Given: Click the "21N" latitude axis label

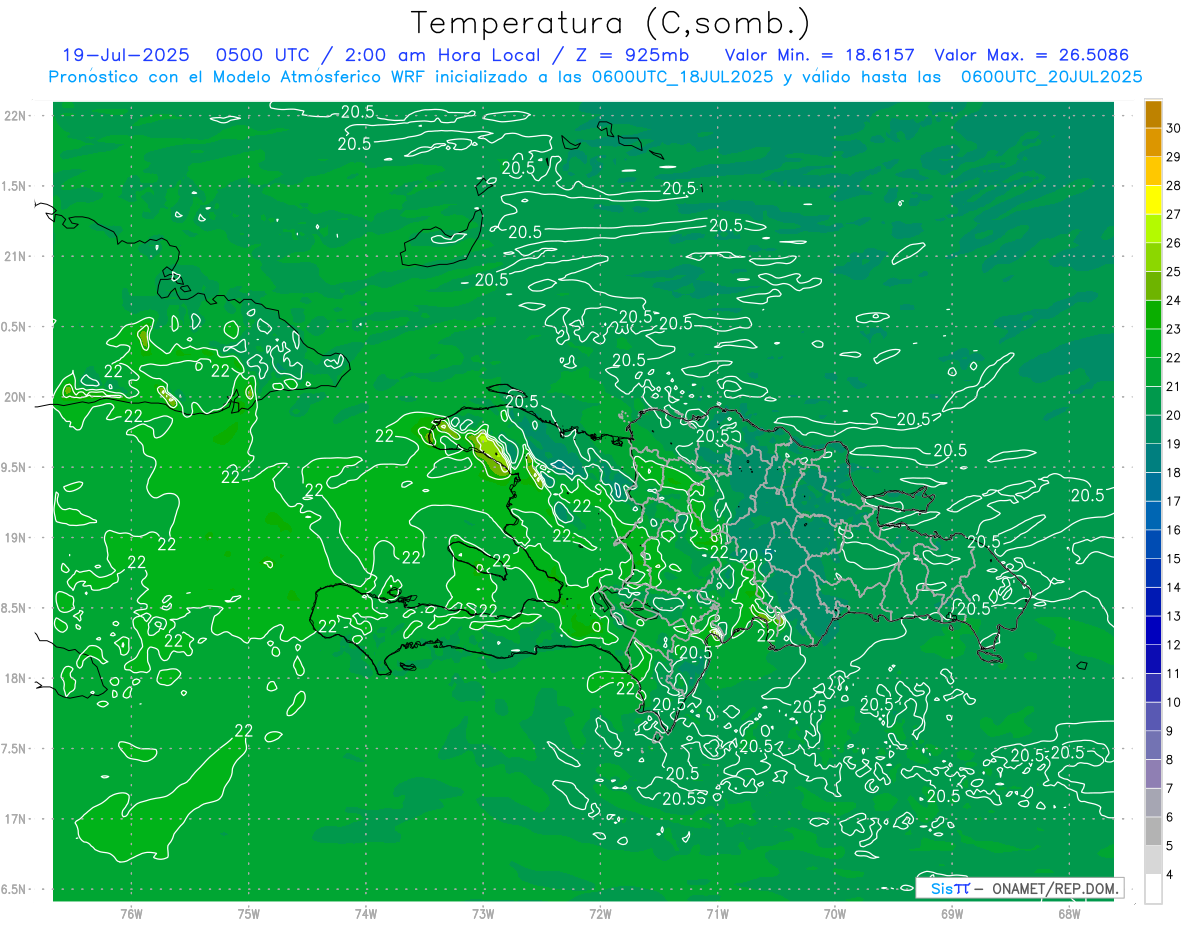Looking at the screenshot, I should (x=16, y=256).
